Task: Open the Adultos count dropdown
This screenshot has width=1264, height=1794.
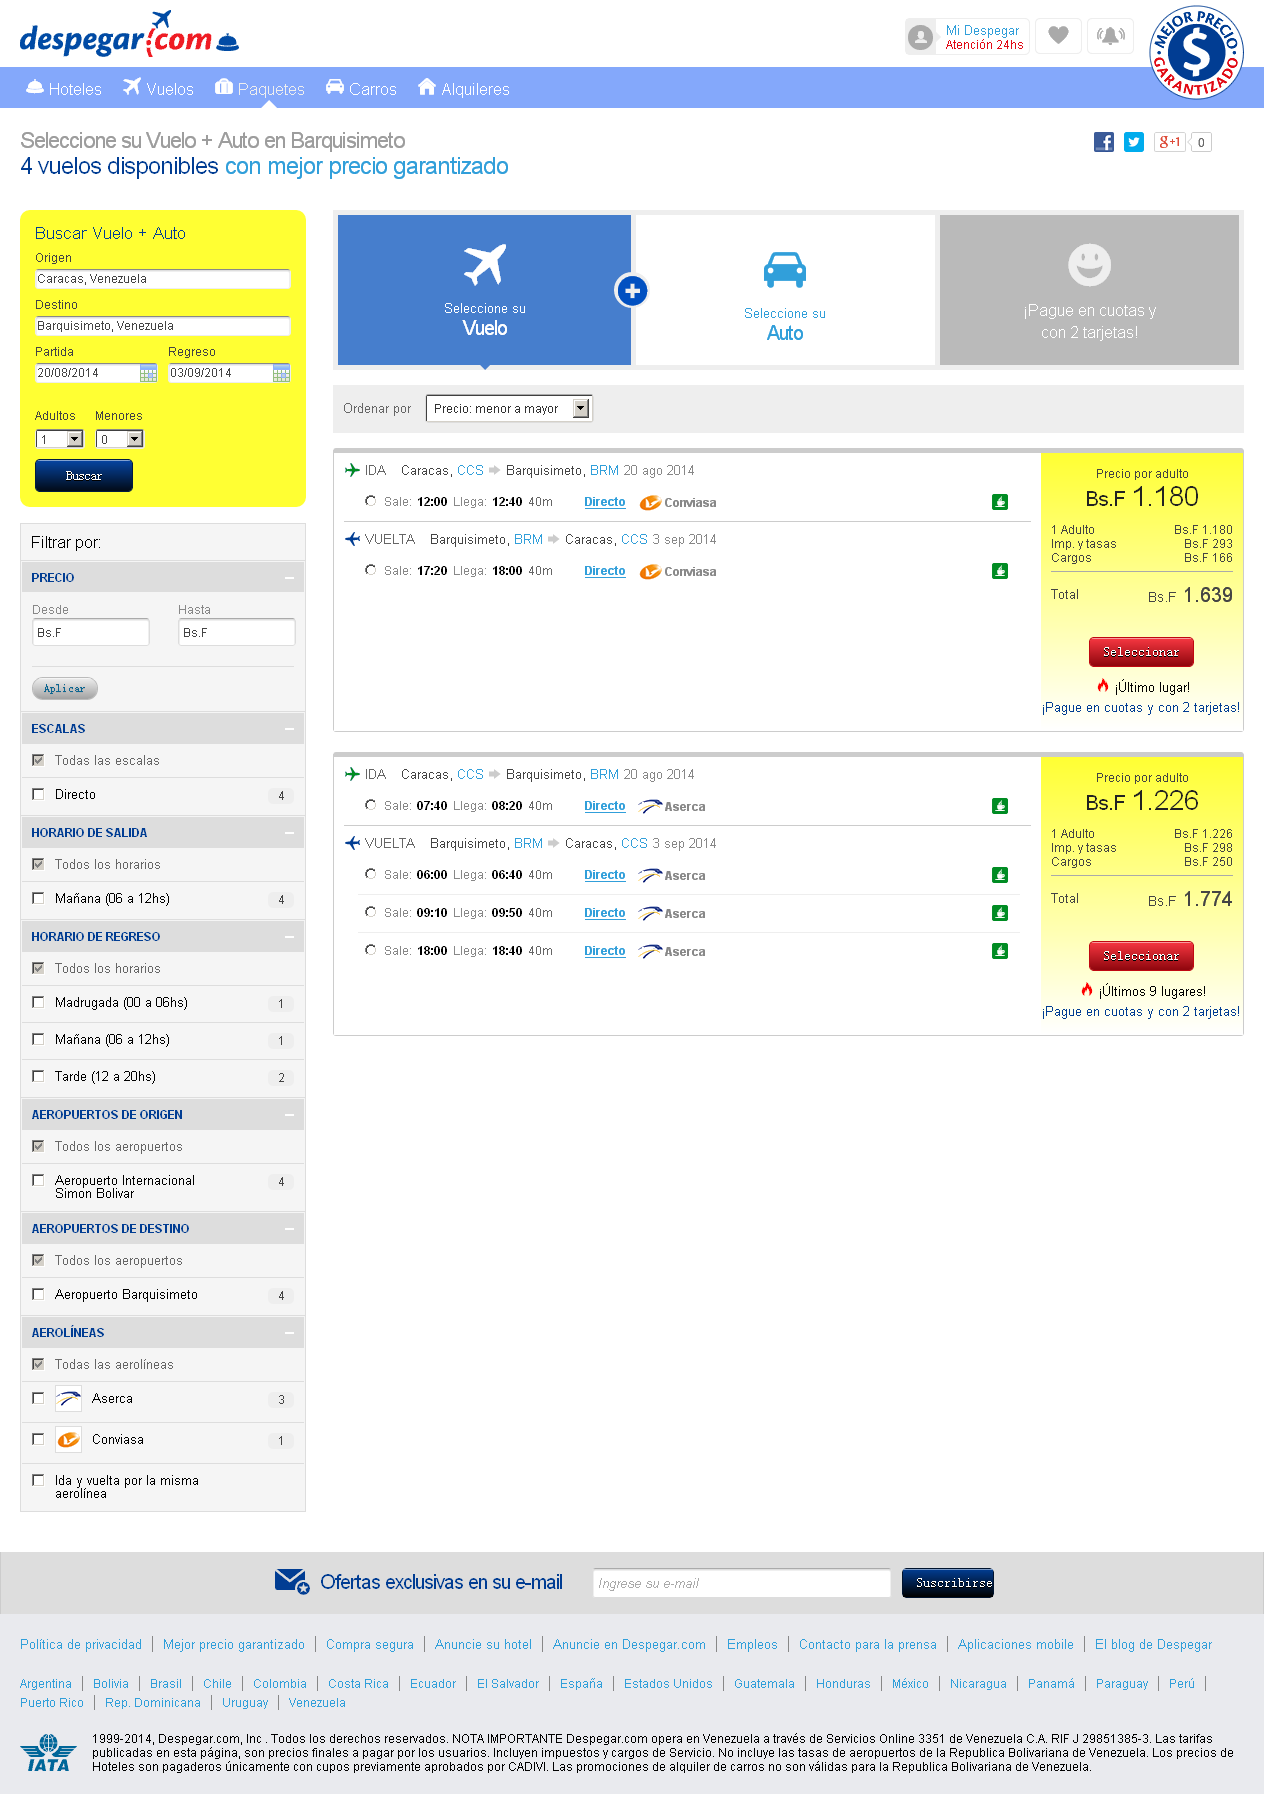Action: [x=60, y=439]
